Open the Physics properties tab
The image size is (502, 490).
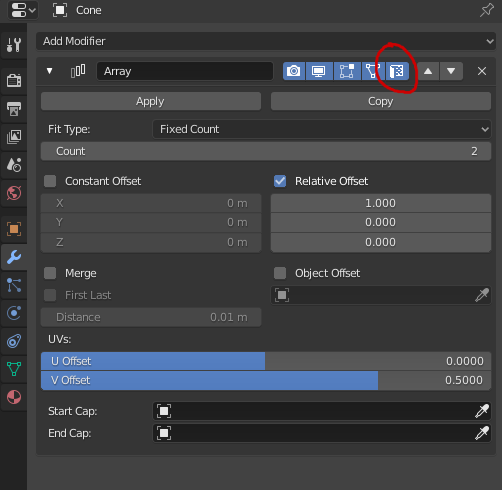14,313
